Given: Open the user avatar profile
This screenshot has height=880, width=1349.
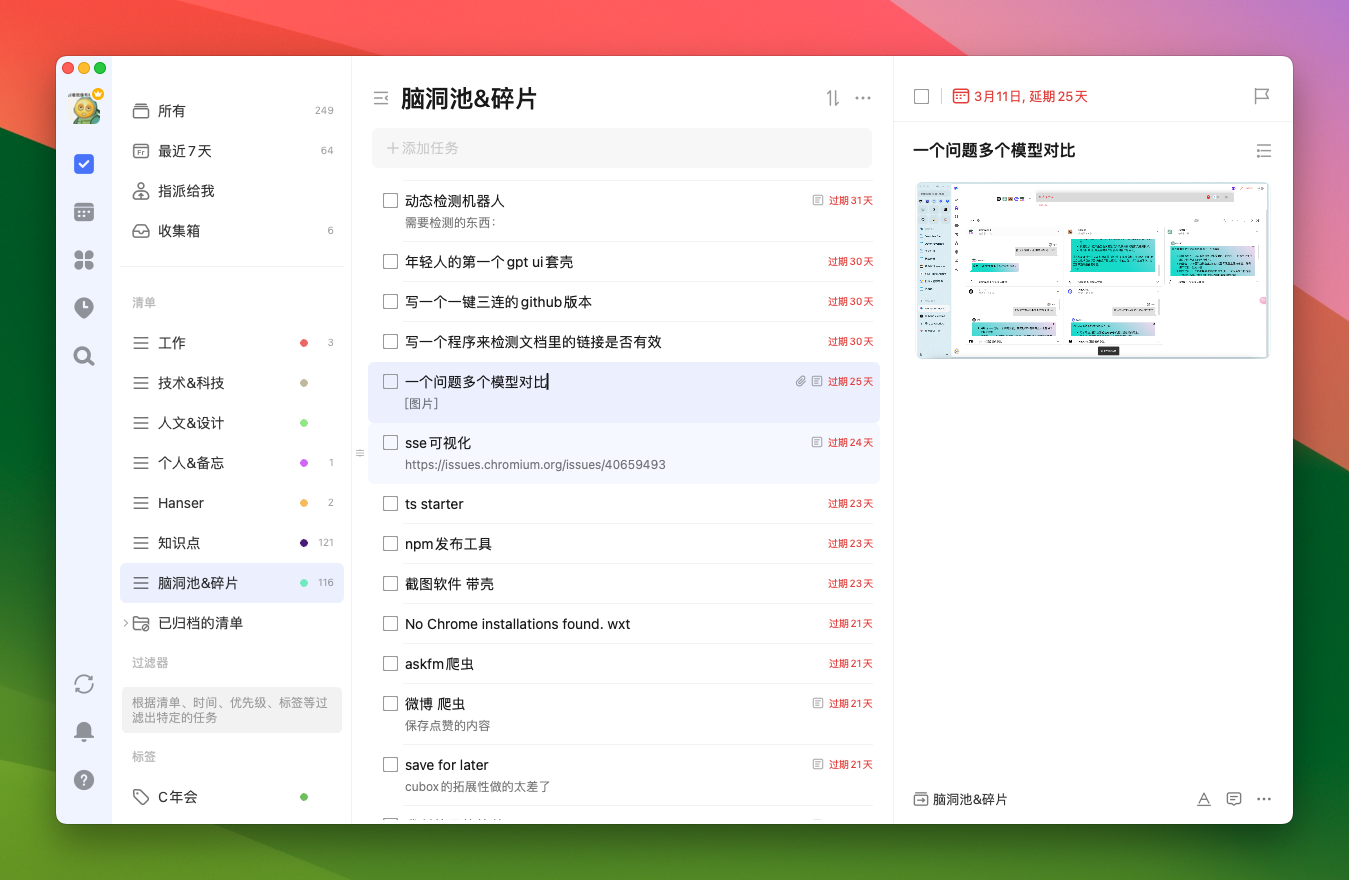Looking at the screenshot, I should [x=85, y=106].
